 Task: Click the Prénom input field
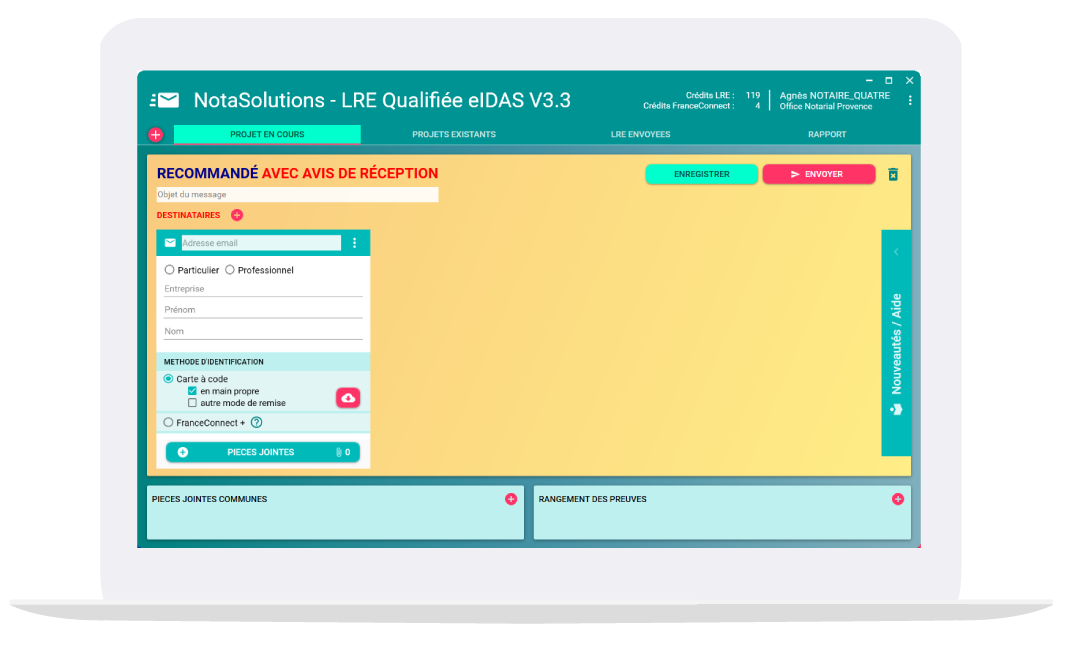click(x=263, y=310)
